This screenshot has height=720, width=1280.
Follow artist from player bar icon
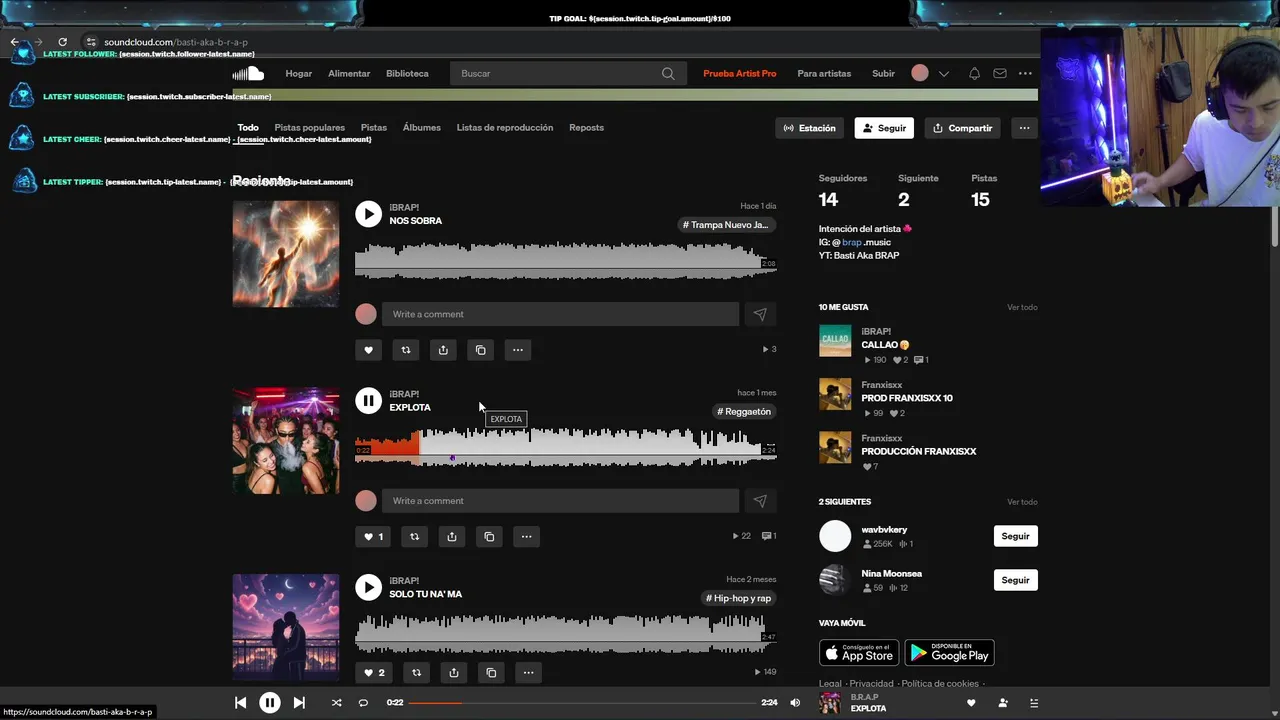(x=1003, y=703)
